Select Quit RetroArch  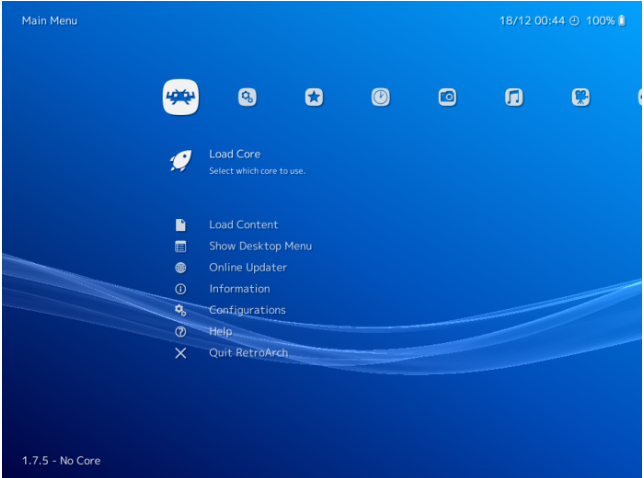[248, 353]
